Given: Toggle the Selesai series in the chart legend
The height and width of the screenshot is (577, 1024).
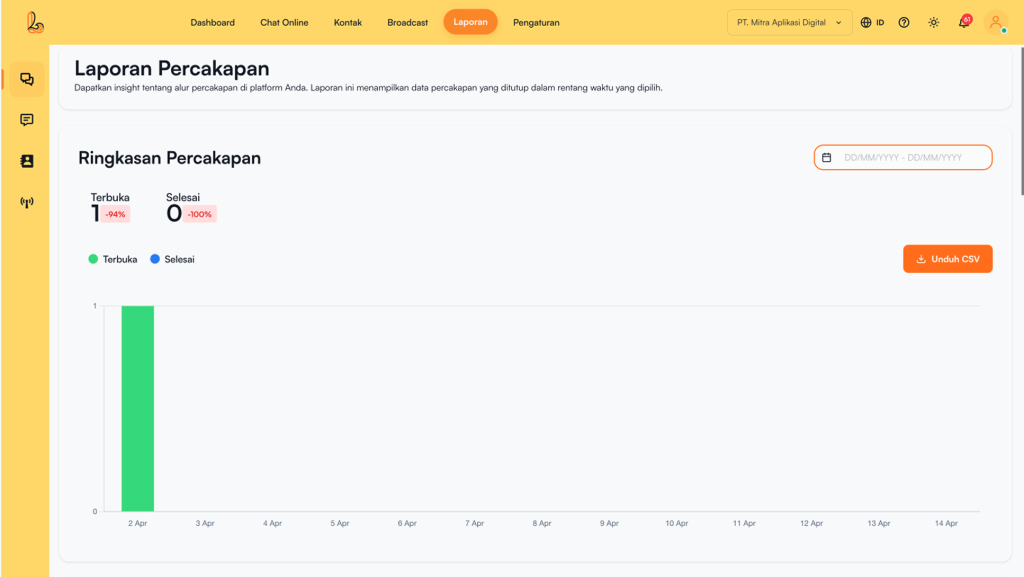Looking at the screenshot, I should coord(172,259).
